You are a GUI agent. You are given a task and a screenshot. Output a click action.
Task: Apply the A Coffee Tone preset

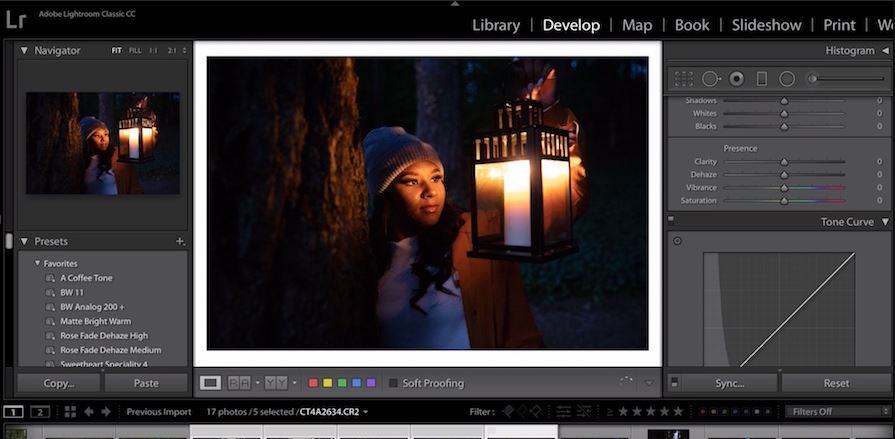[86, 278]
